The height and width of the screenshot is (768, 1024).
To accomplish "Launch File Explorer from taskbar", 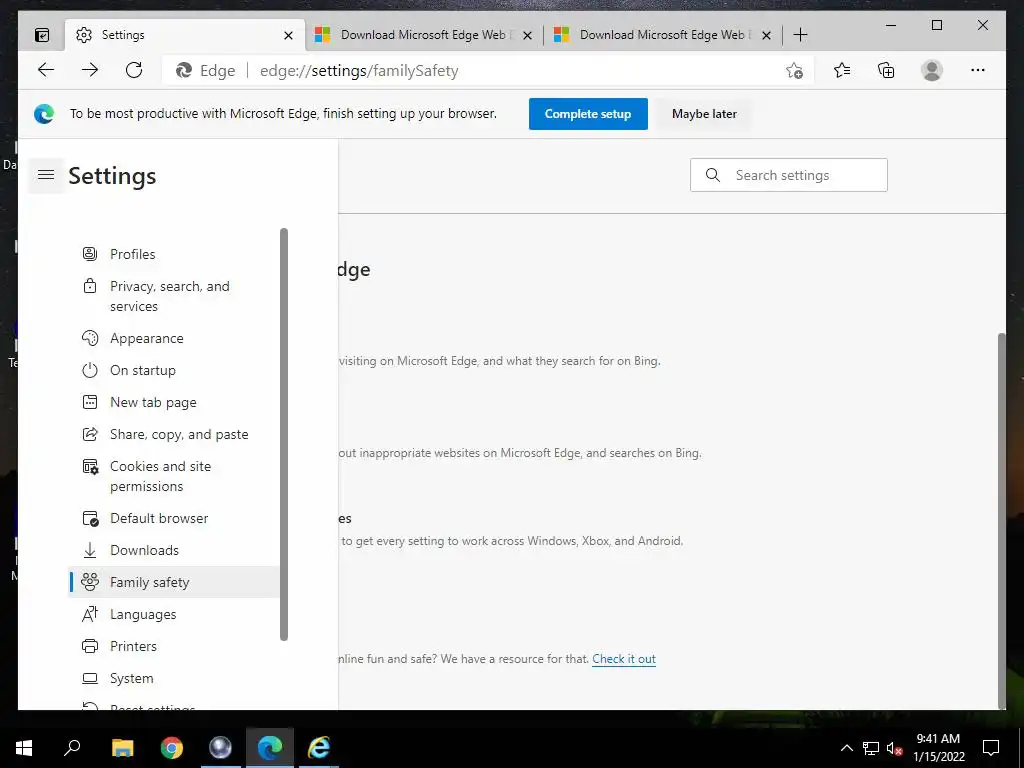I will (122, 748).
